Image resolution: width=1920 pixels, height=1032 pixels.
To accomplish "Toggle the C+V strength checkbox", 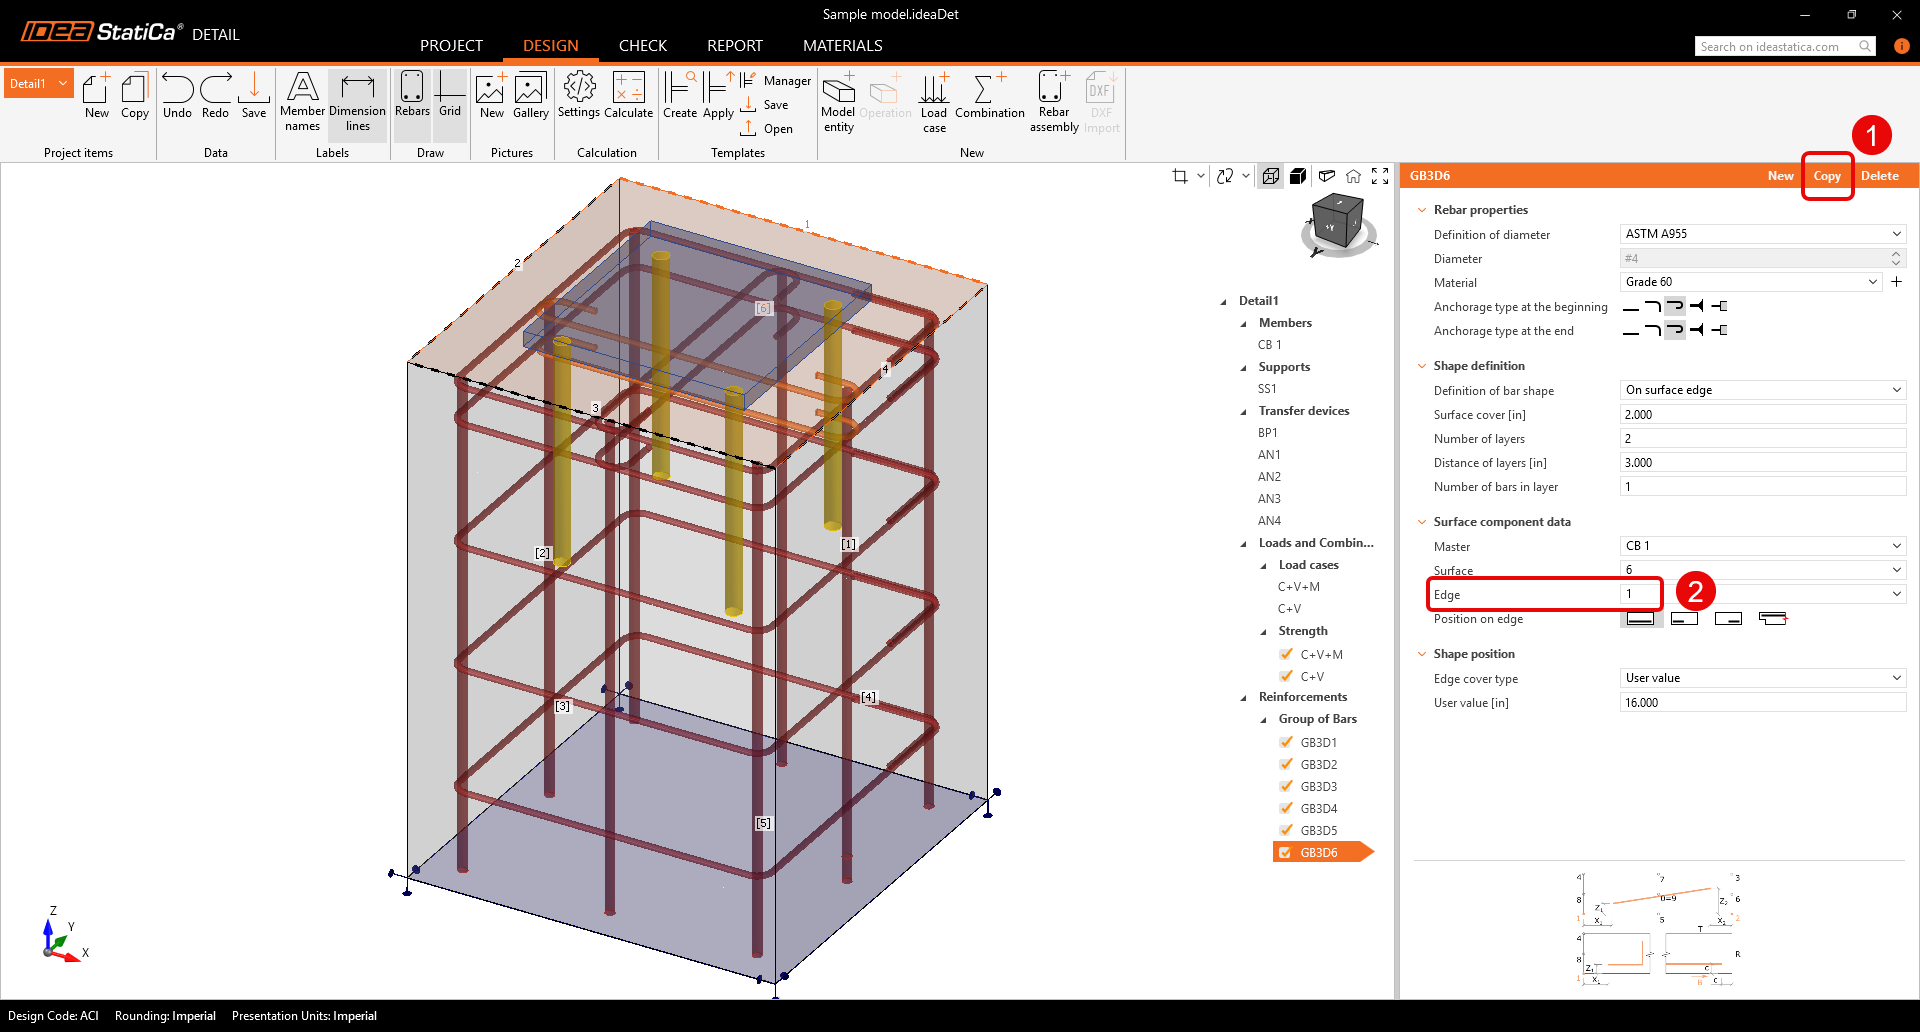I will click(1286, 676).
